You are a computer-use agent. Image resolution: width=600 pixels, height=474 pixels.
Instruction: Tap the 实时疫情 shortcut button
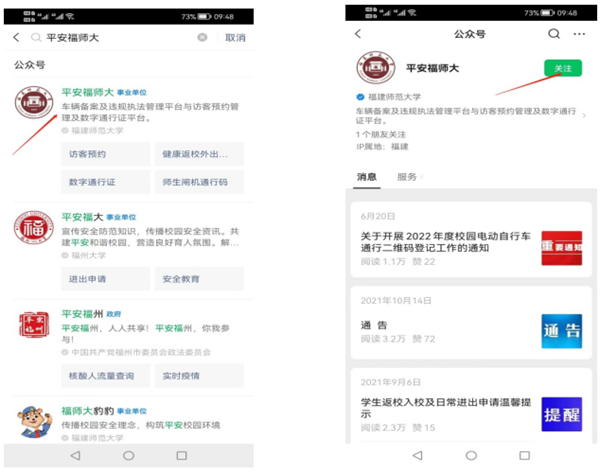tap(199, 376)
